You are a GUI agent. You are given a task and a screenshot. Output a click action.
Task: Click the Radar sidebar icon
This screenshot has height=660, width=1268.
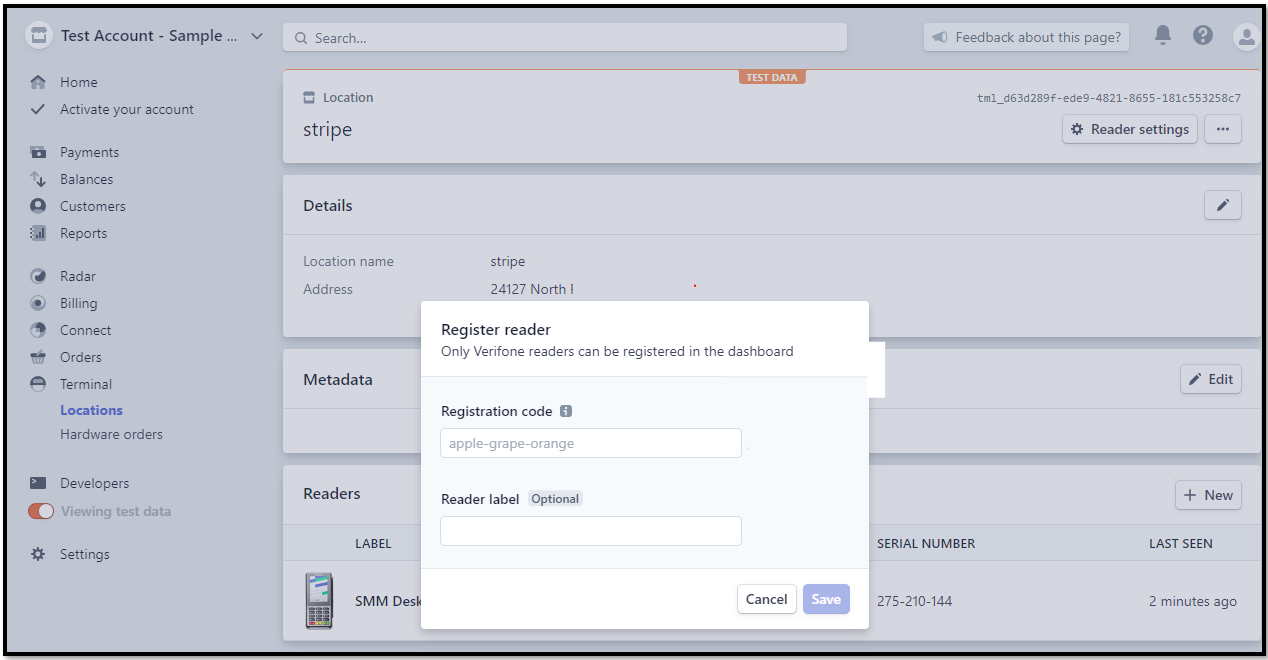(38, 276)
